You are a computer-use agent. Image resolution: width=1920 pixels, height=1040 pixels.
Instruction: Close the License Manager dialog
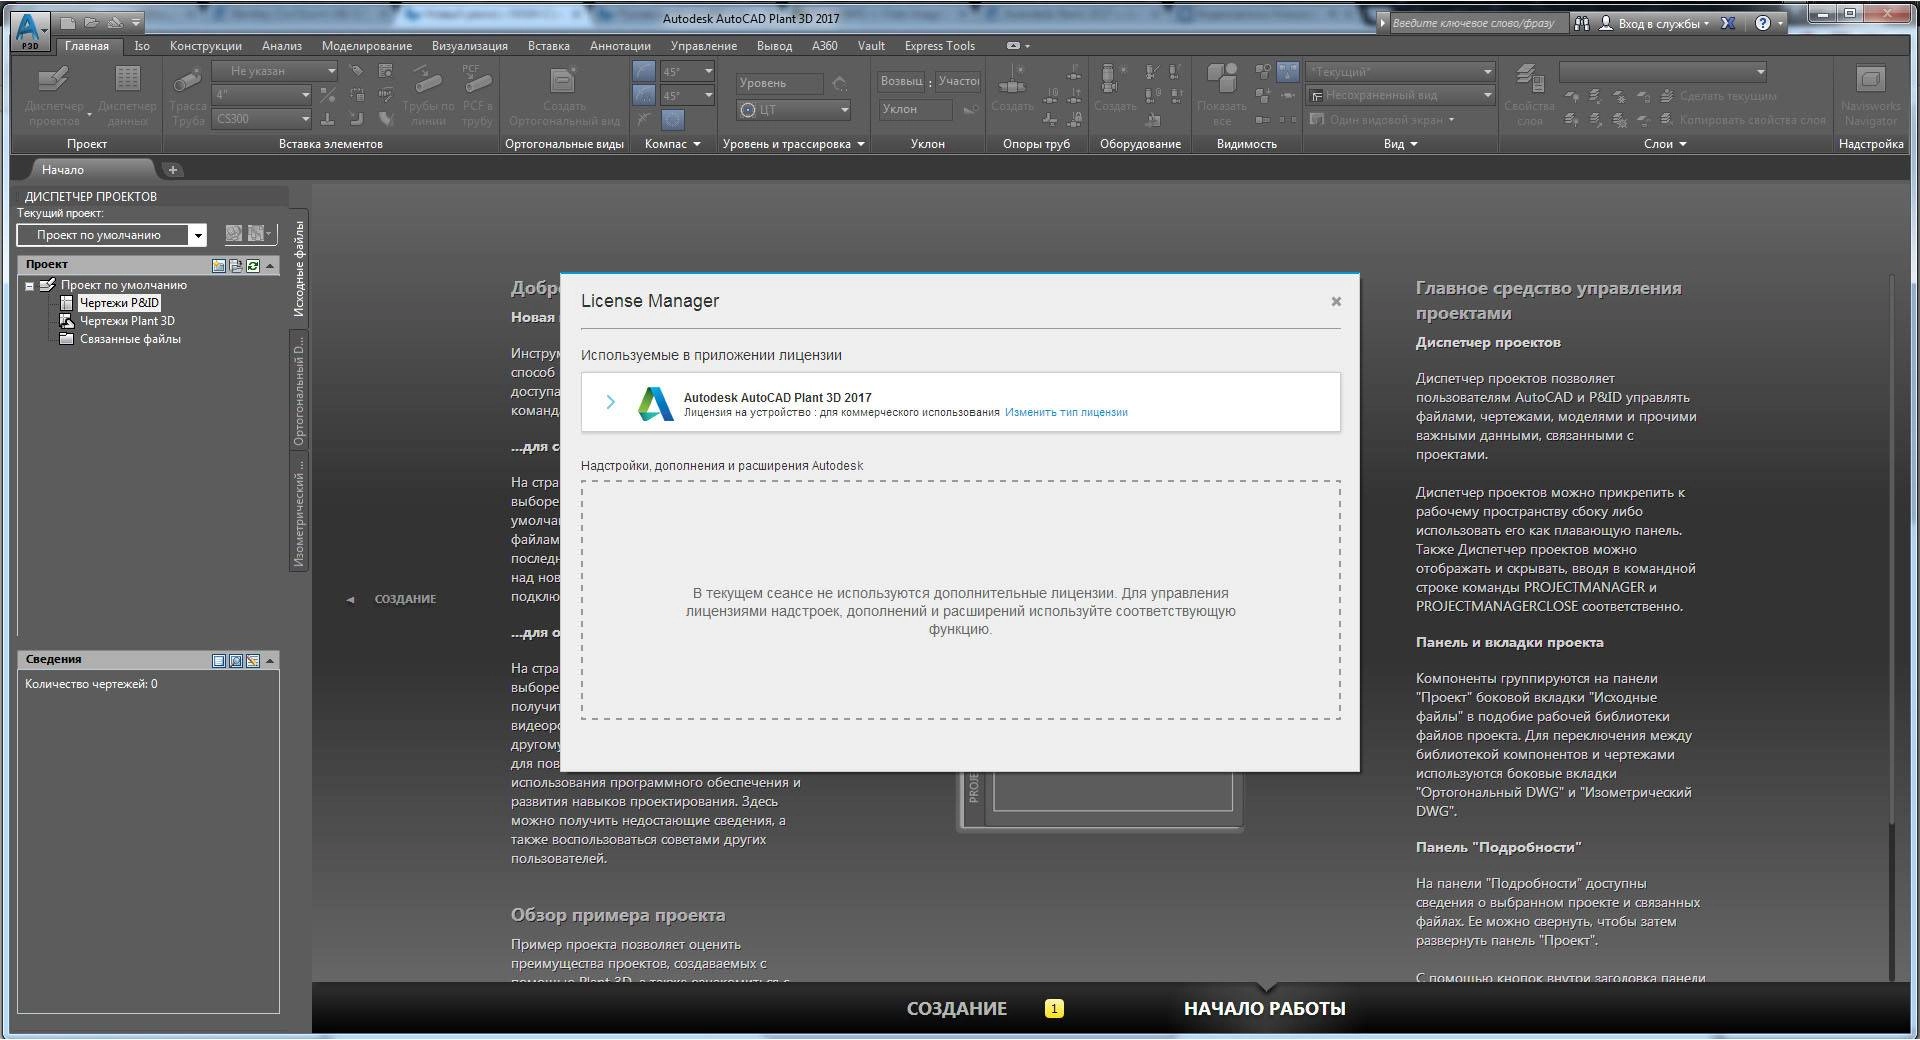point(1336,301)
